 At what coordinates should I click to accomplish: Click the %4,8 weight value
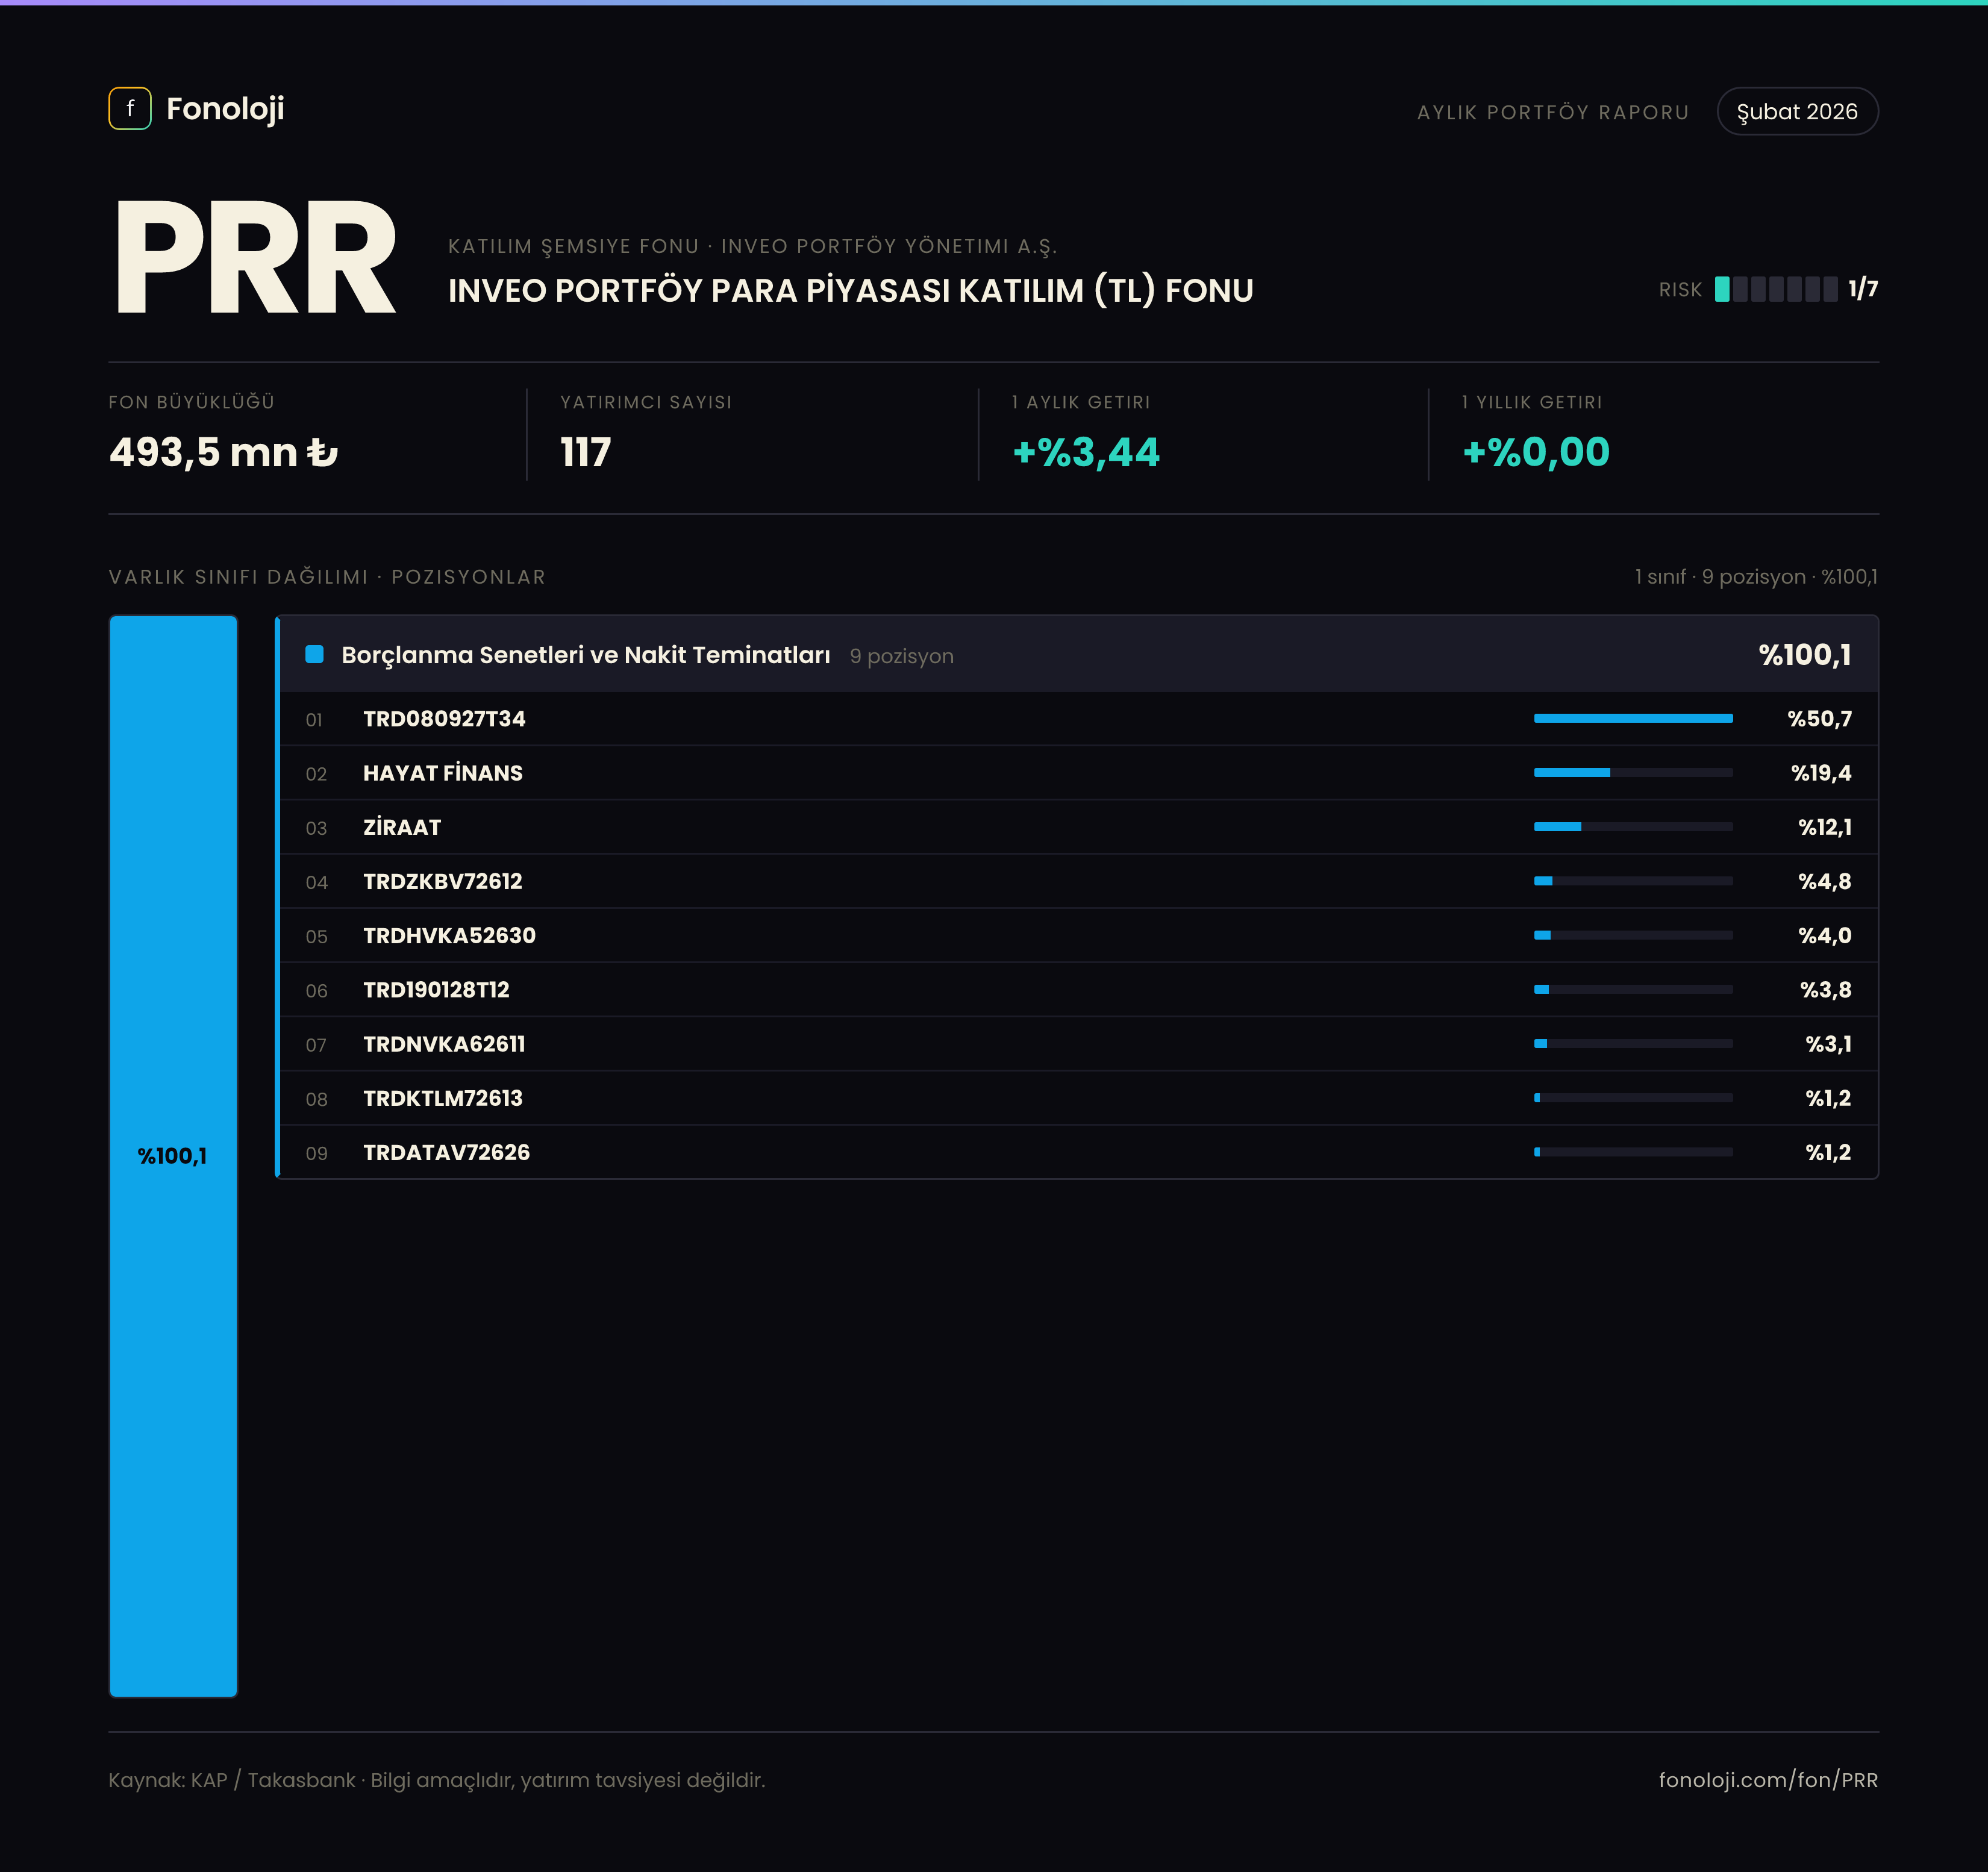click(x=1825, y=881)
